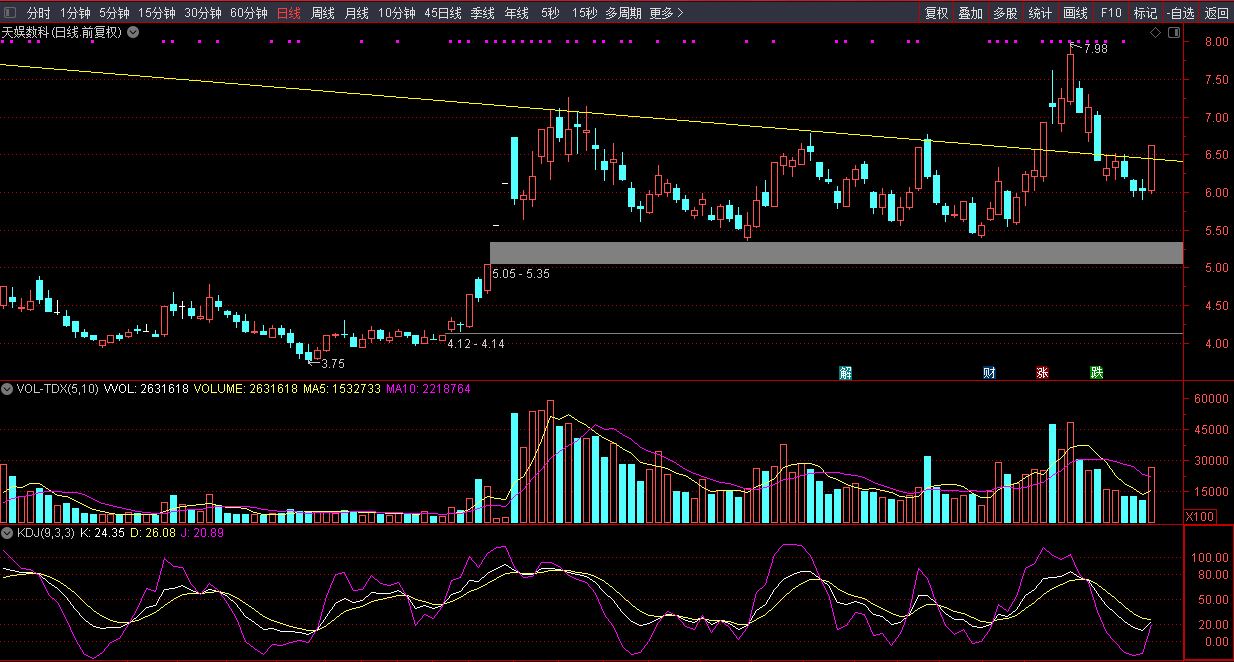The height and width of the screenshot is (662, 1234).
Task: Toggle the side panel icon near price axis
Action: click(x=1173, y=33)
